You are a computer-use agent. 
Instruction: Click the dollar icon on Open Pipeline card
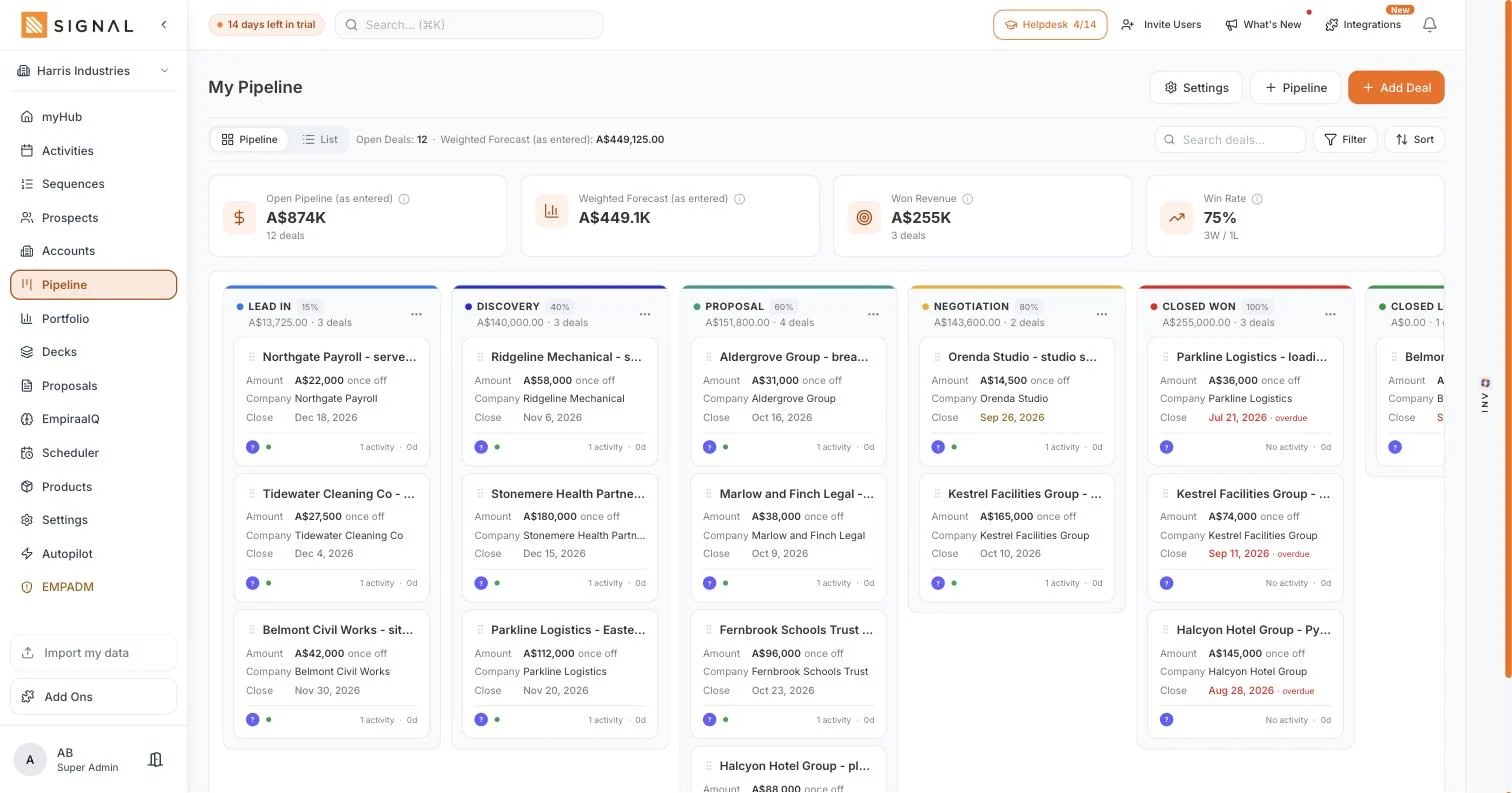(x=239, y=216)
